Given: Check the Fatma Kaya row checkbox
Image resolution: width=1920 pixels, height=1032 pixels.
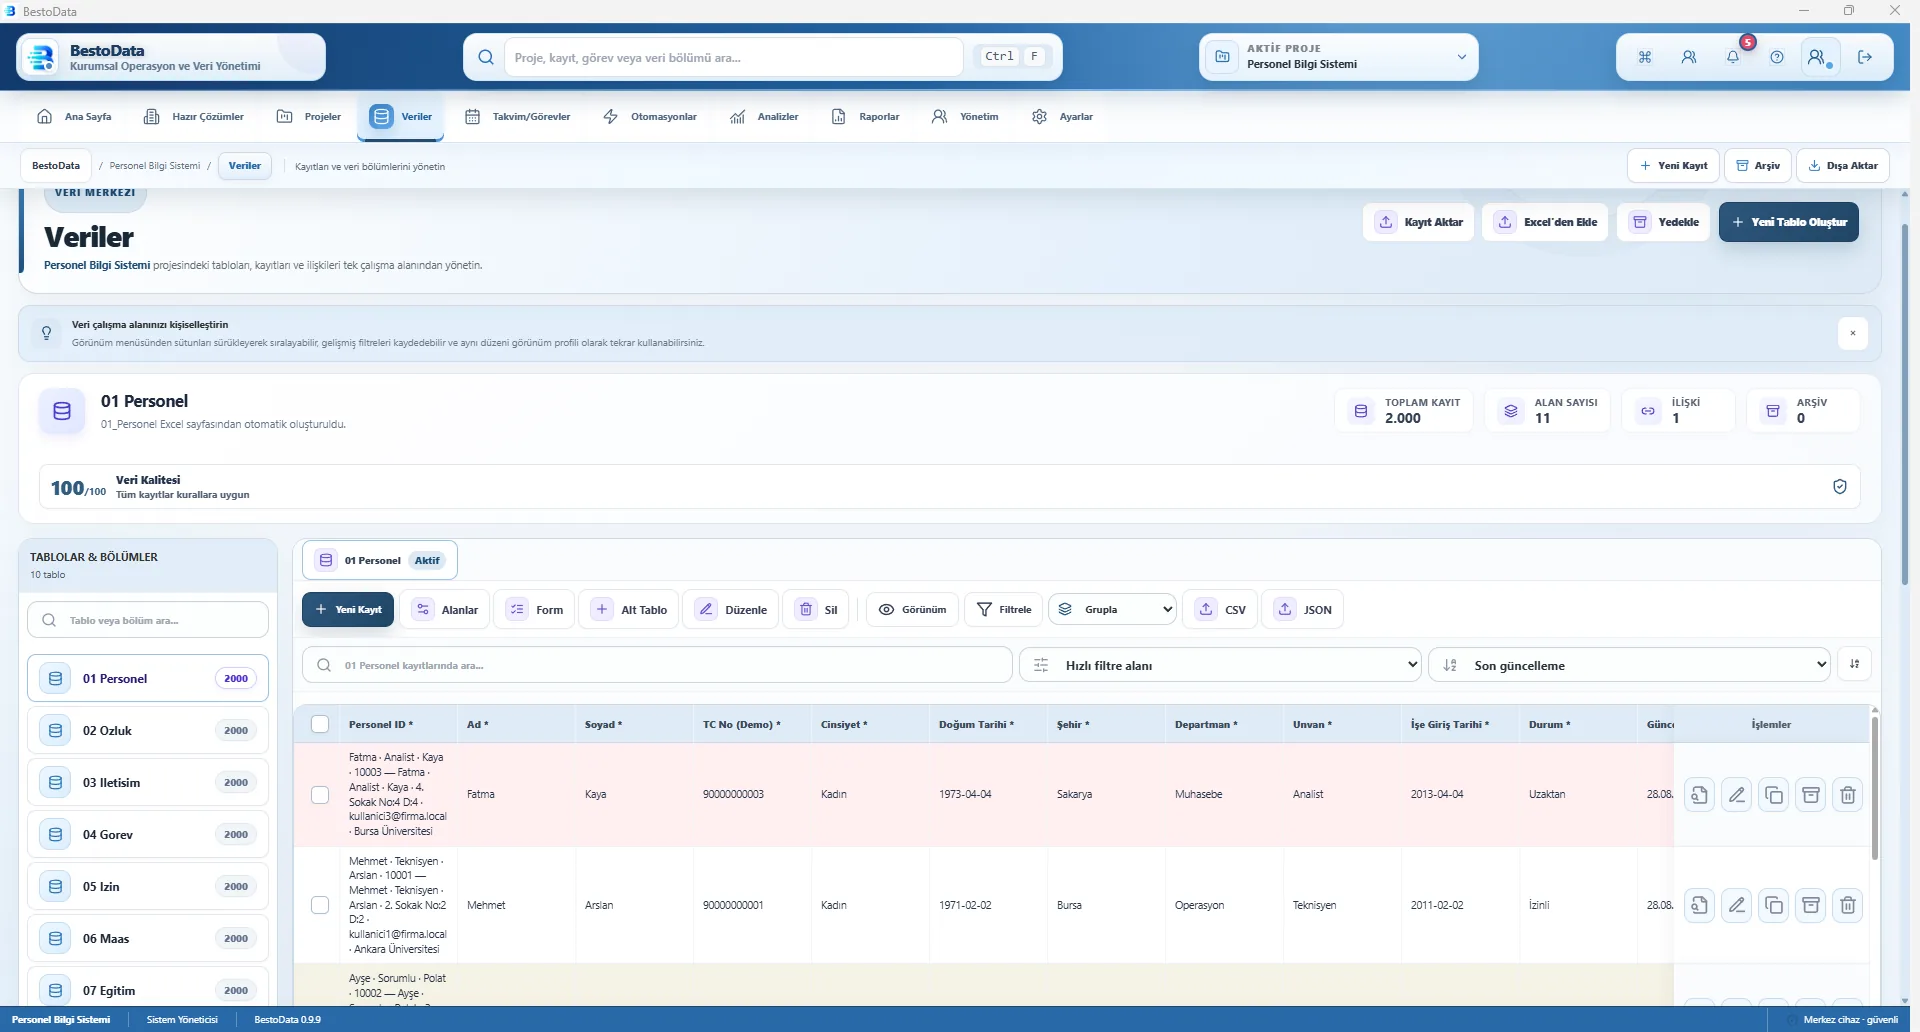Looking at the screenshot, I should coord(320,795).
